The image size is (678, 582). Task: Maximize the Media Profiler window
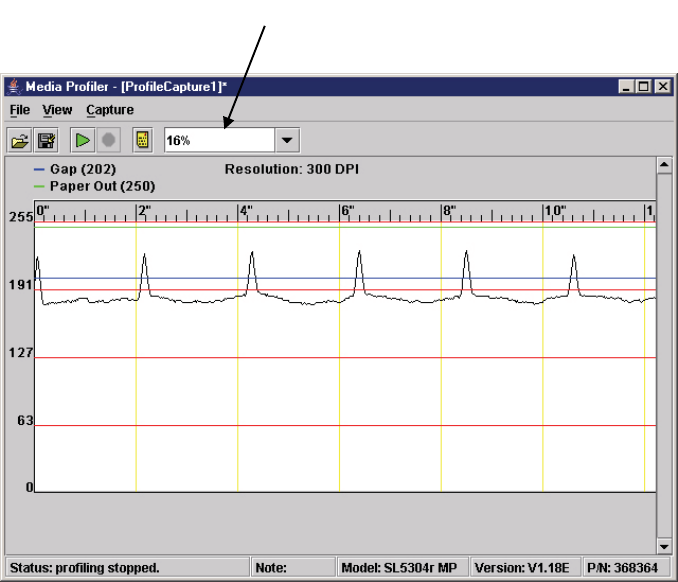[x=643, y=87]
